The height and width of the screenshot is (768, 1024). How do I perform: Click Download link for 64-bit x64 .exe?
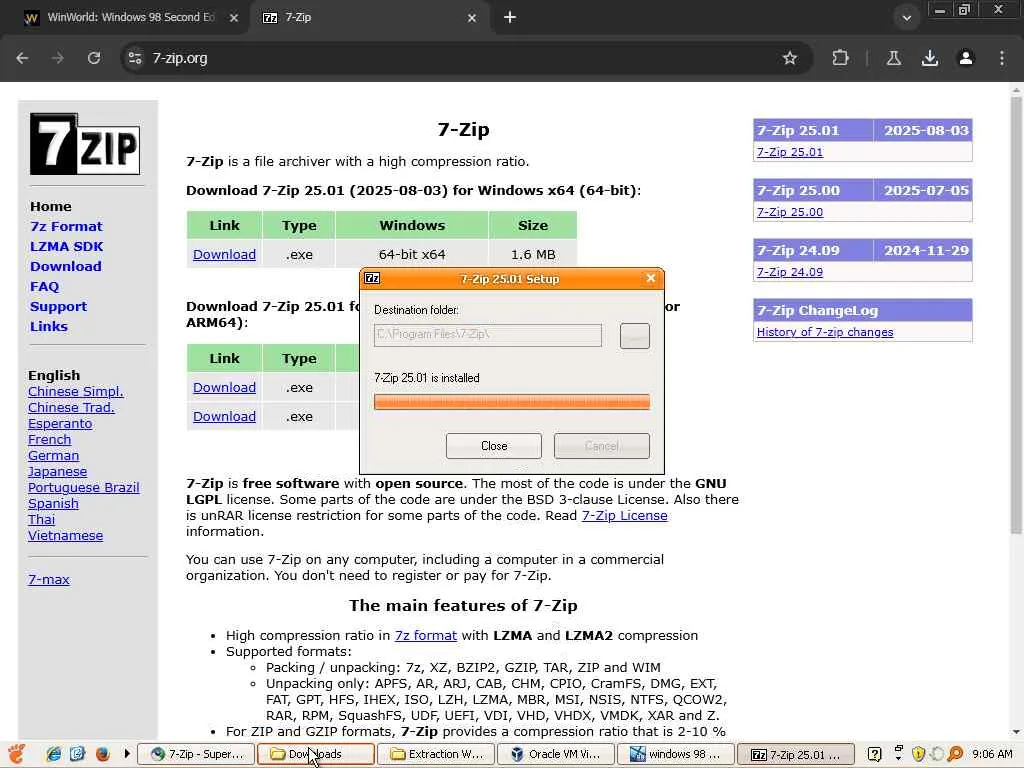pos(224,255)
